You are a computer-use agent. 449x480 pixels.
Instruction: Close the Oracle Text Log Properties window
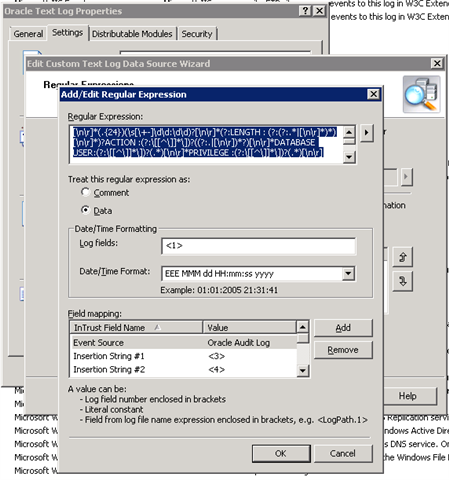319,11
